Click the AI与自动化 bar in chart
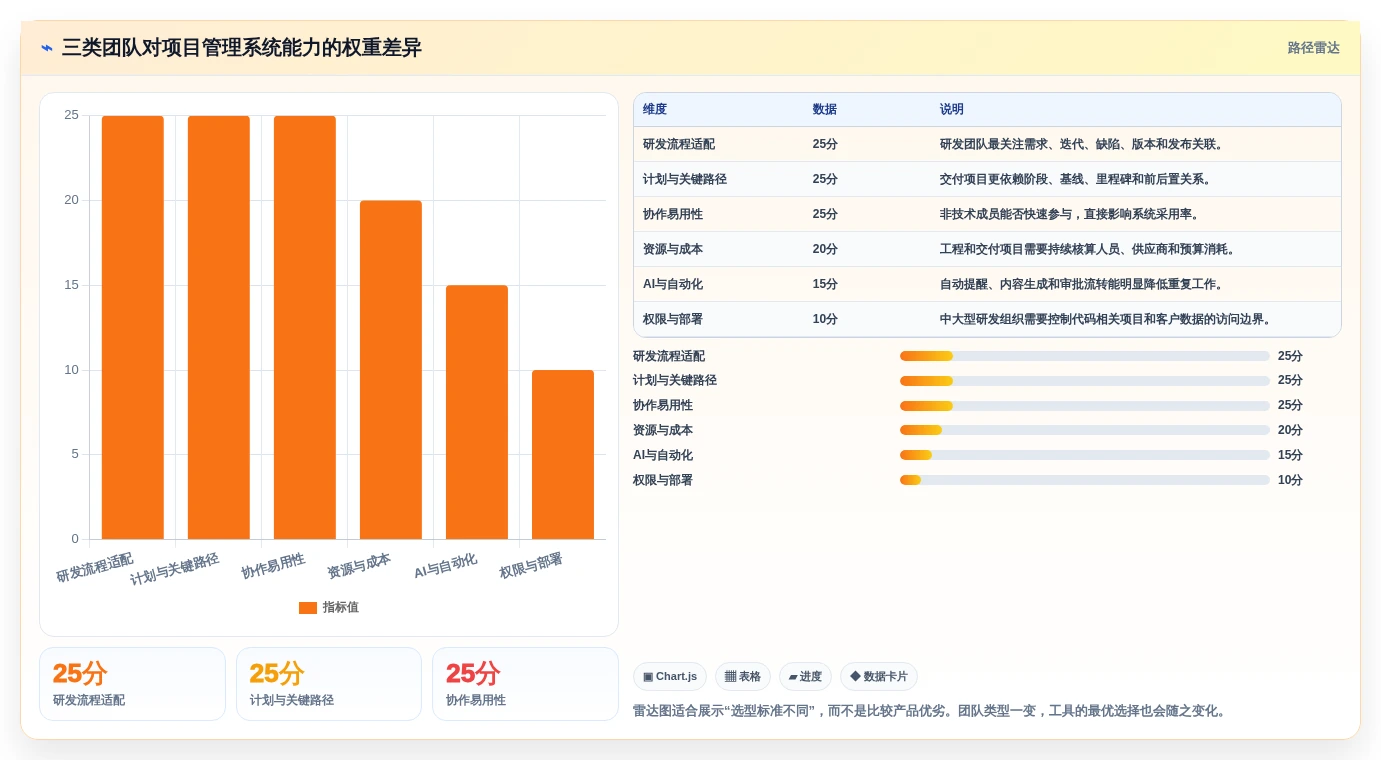 coord(477,412)
